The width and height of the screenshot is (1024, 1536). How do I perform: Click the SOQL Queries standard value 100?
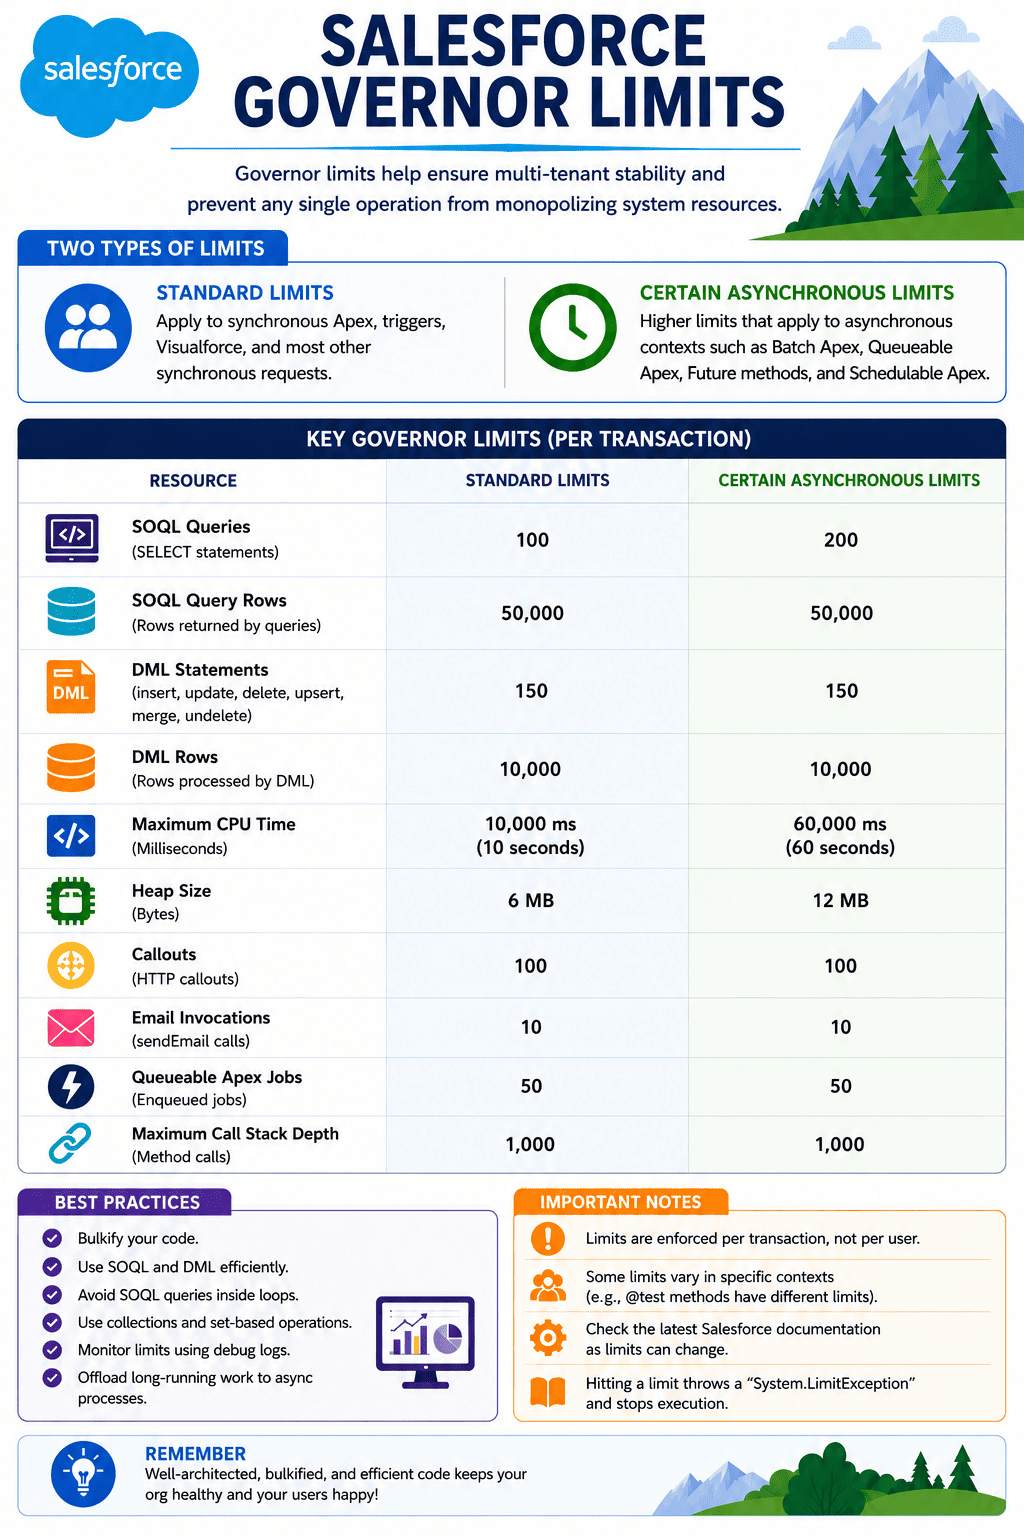coord(532,540)
